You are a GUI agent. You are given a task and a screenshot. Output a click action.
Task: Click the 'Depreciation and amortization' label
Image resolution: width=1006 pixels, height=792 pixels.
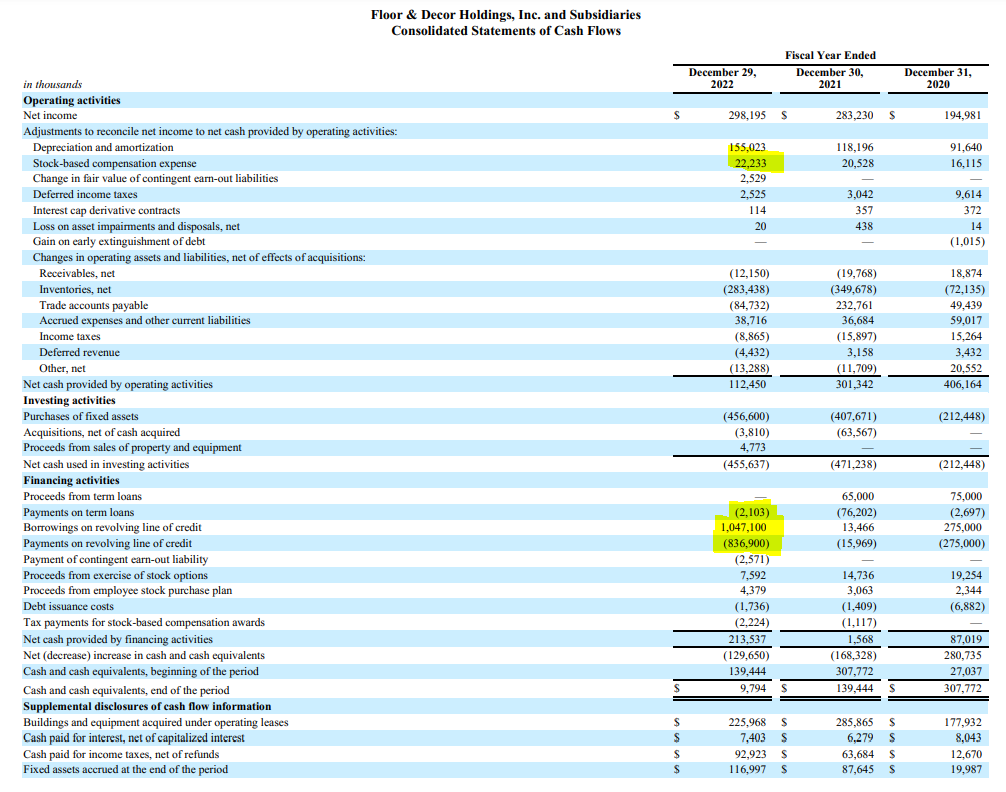pyautogui.click(x=103, y=148)
